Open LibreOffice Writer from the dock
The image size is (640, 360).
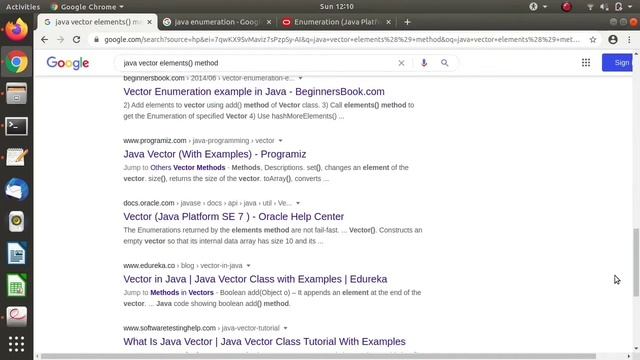(x=16, y=253)
